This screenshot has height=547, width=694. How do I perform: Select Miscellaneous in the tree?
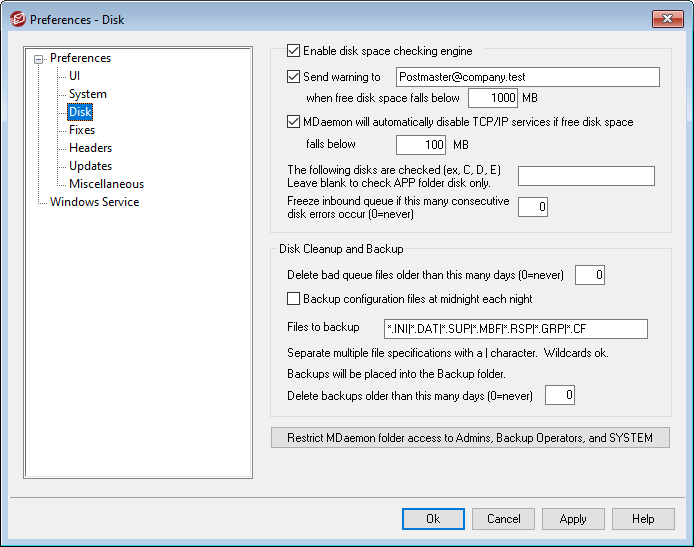coord(106,184)
